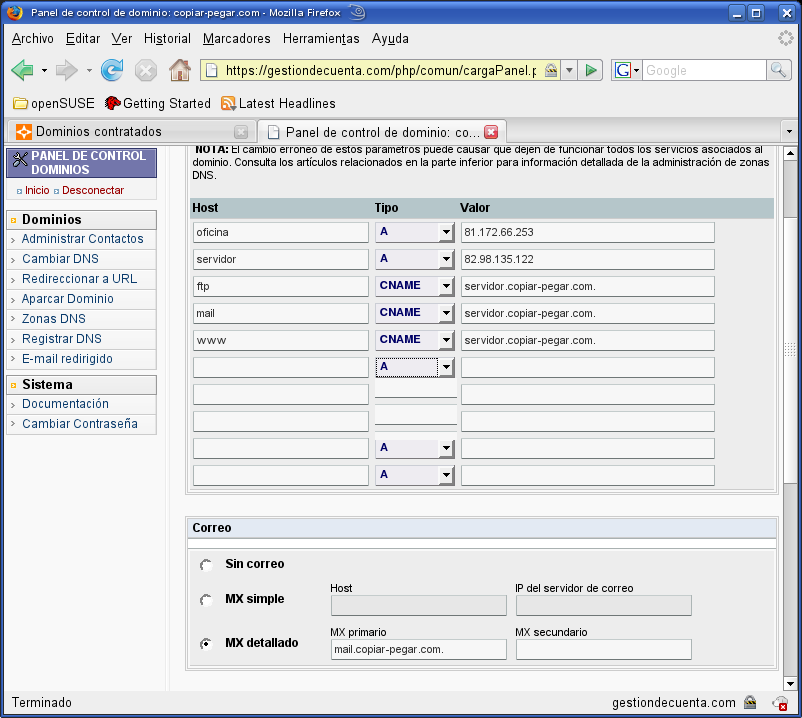Click the Zonas DNS sidebar link
Viewport: 802px width, 718px height.
tap(54, 319)
